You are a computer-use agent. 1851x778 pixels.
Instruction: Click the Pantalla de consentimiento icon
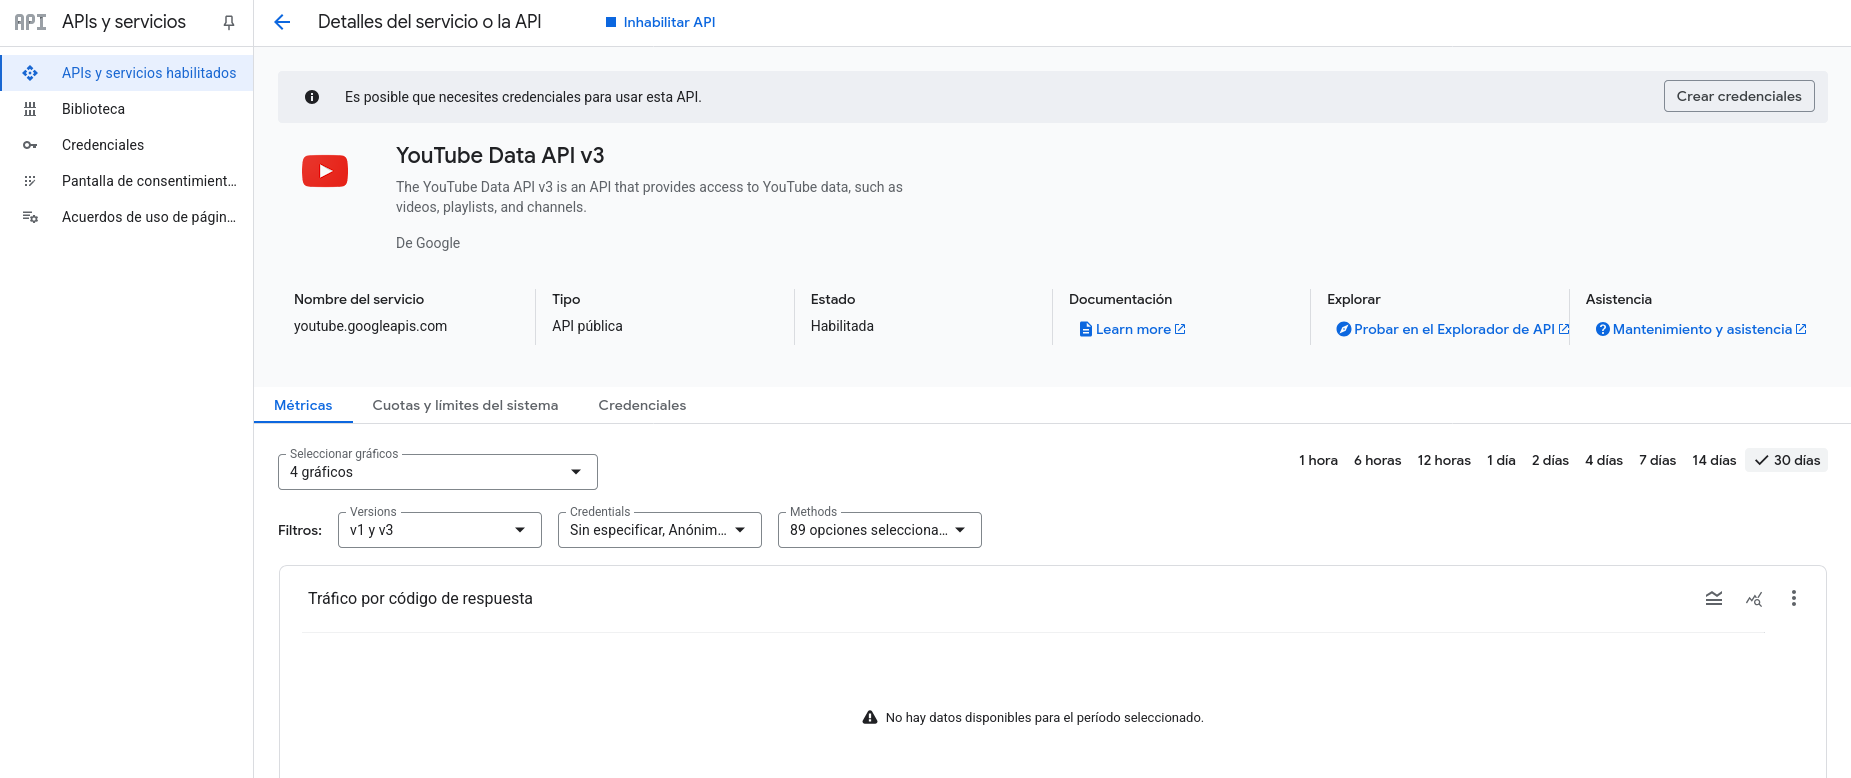pos(30,181)
